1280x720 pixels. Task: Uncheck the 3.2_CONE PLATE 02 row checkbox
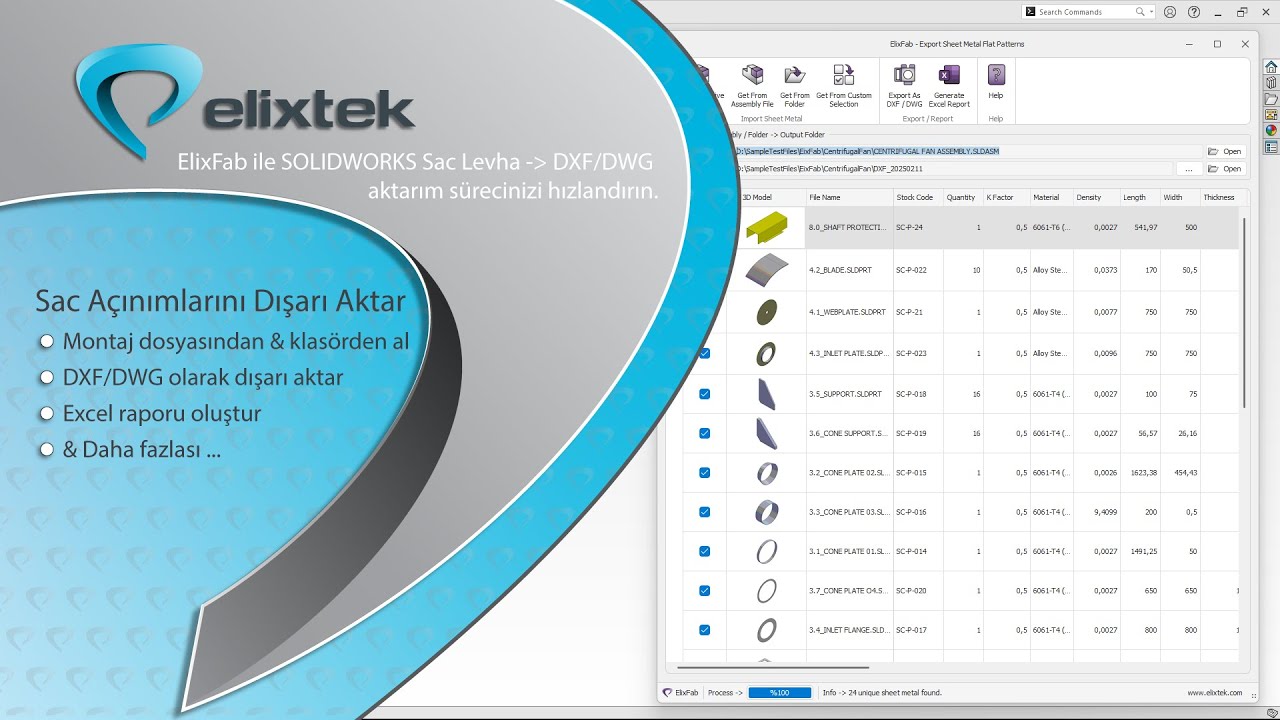pyautogui.click(x=704, y=472)
